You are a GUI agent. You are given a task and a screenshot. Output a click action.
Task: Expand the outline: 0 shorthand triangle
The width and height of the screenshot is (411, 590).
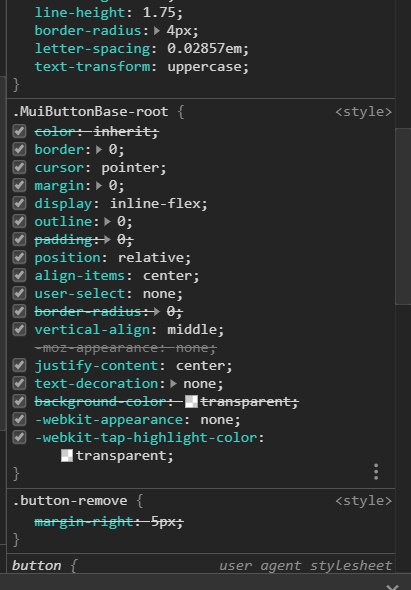pyautogui.click(x=108, y=222)
